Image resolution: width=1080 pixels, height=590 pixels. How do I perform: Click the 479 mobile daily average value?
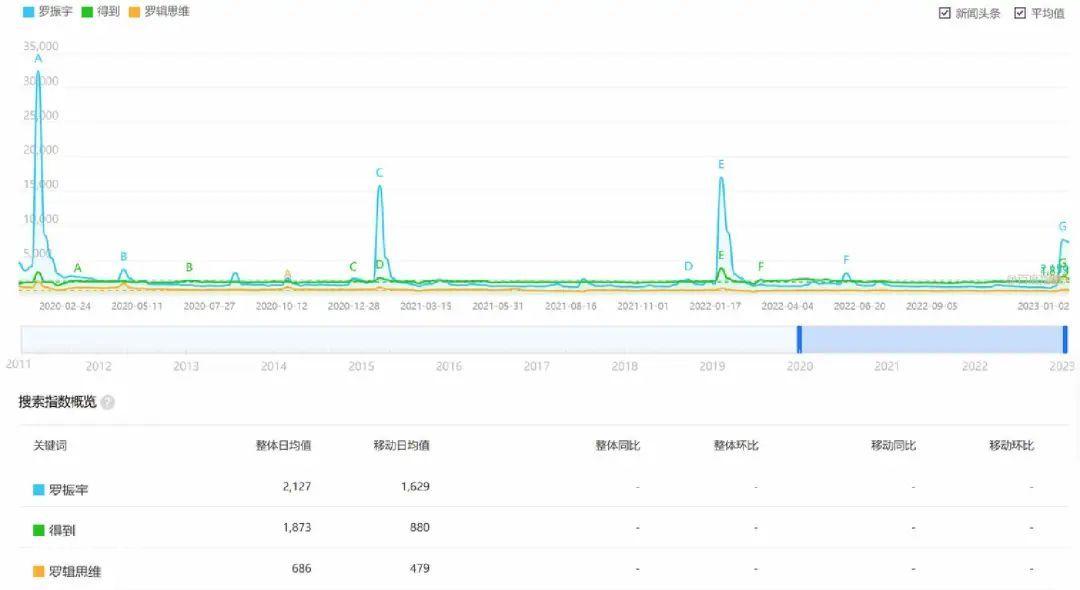click(419, 569)
